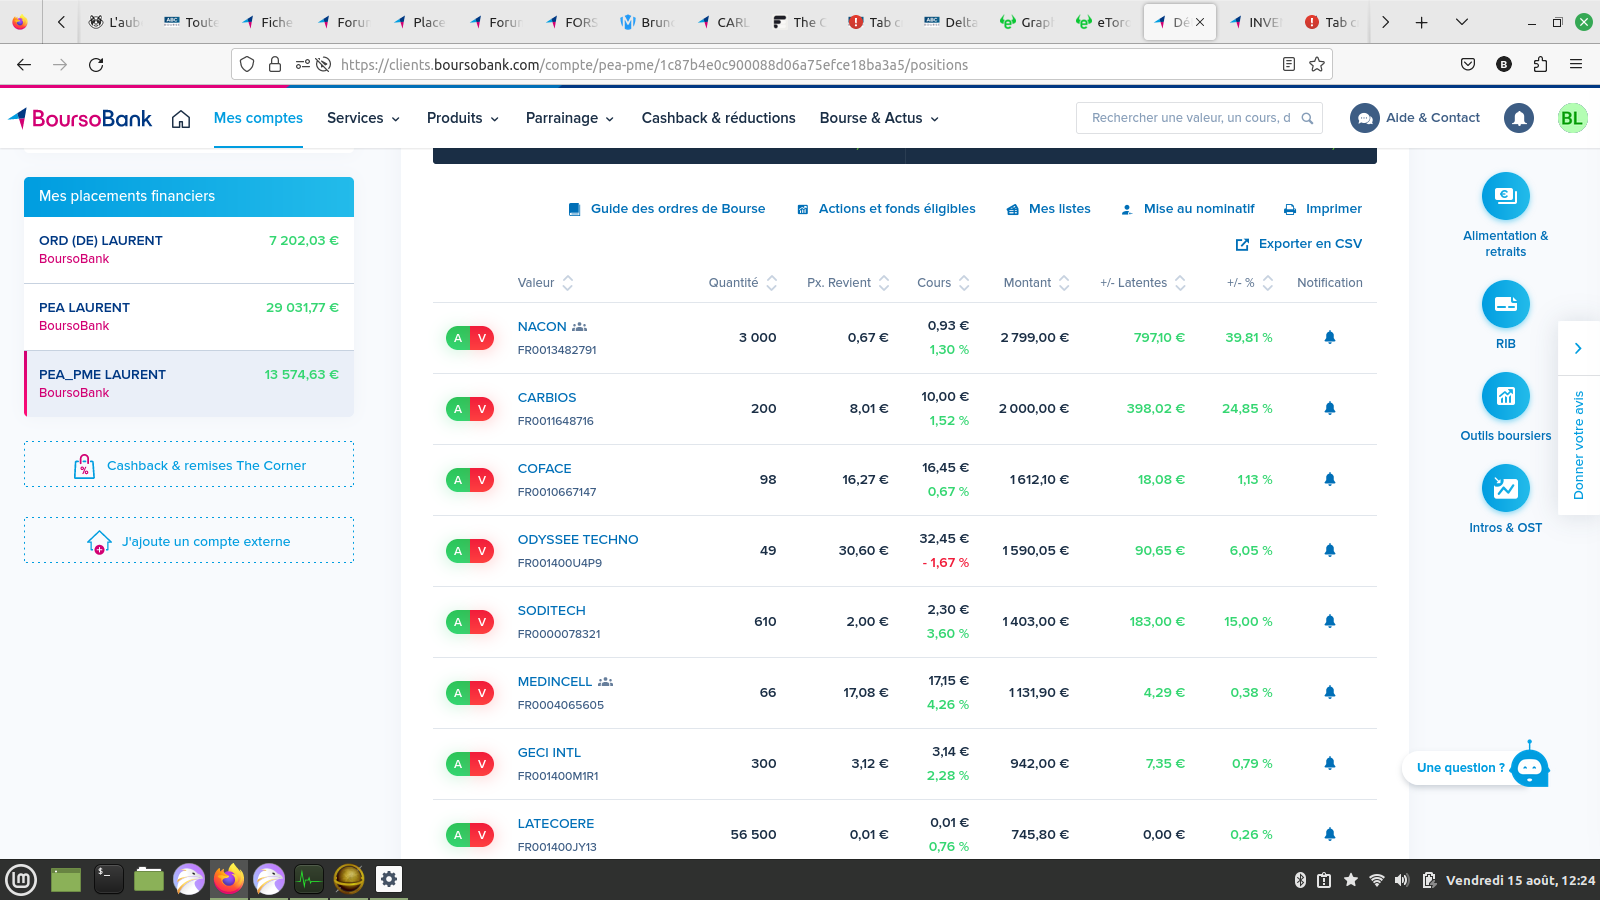
Task: Open the RIB icon
Action: coord(1505,305)
